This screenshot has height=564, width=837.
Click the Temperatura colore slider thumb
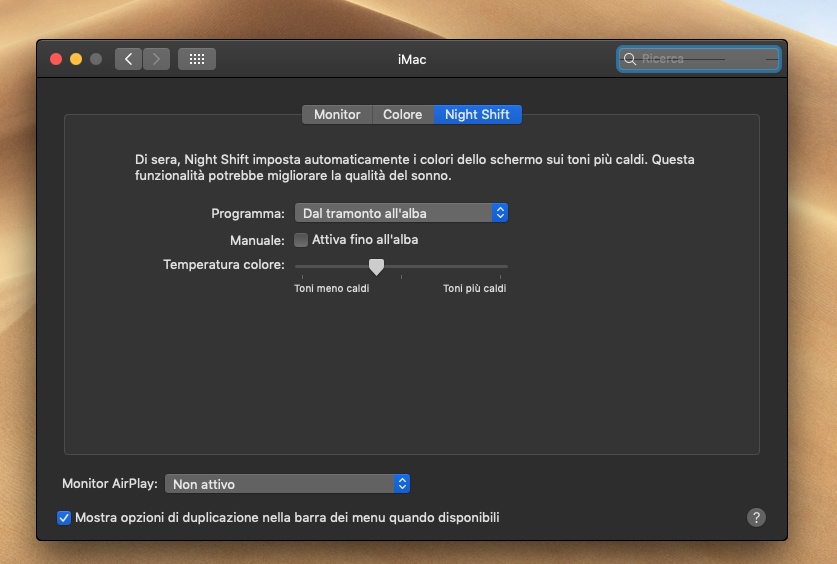pos(376,267)
